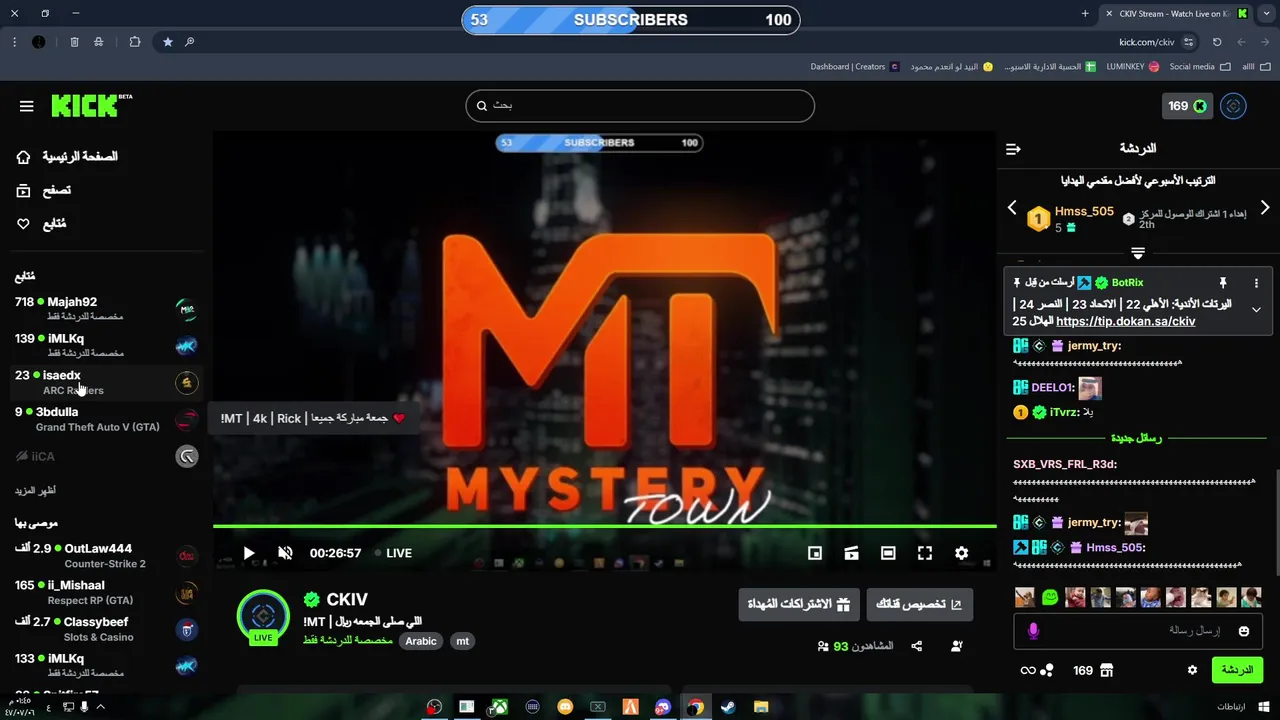This screenshot has height=720, width=1280.
Task: Enter fullscreen video mode
Action: (925, 553)
